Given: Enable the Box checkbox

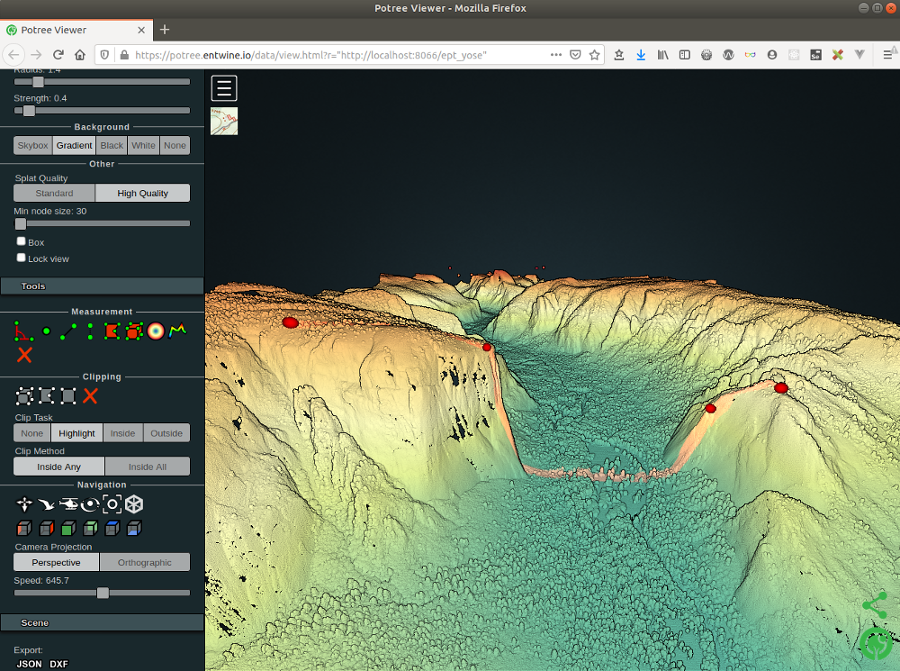Looking at the screenshot, I should 20,241.
